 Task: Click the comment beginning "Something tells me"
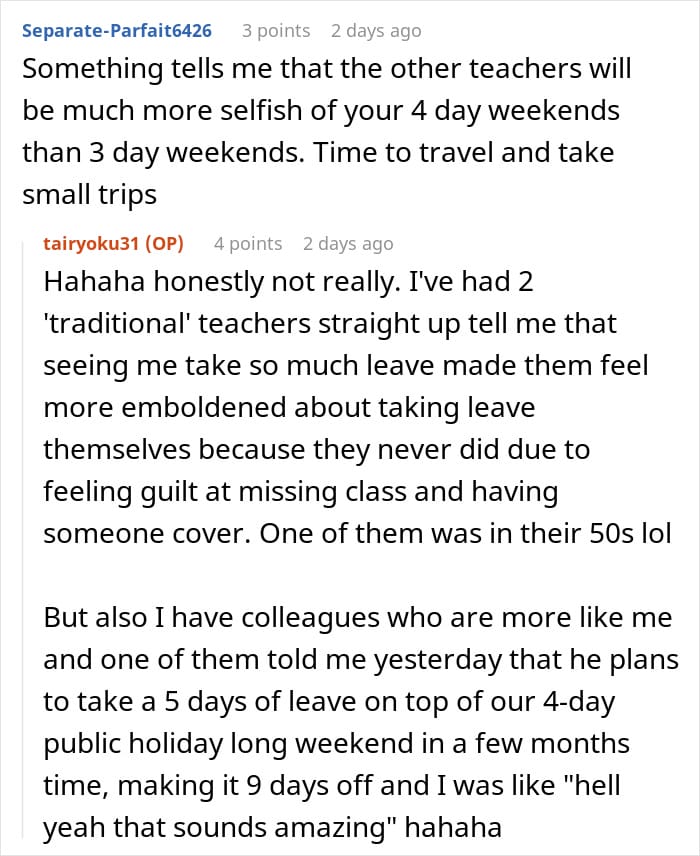tap(327, 132)
